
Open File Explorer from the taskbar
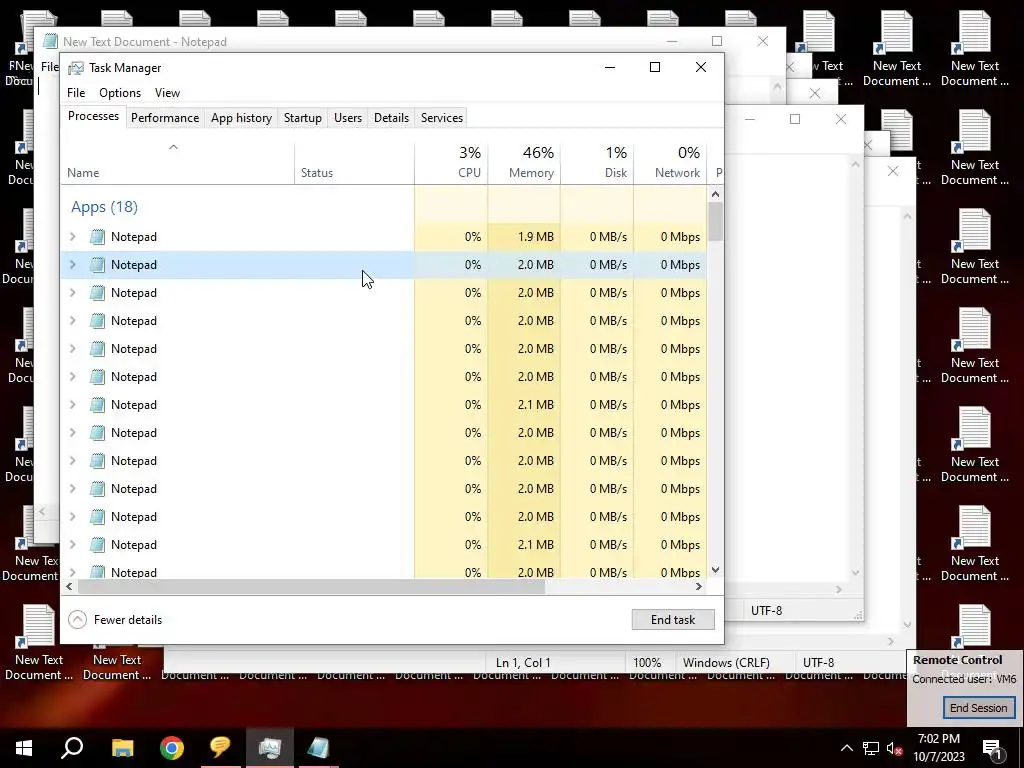click(122, 748)
